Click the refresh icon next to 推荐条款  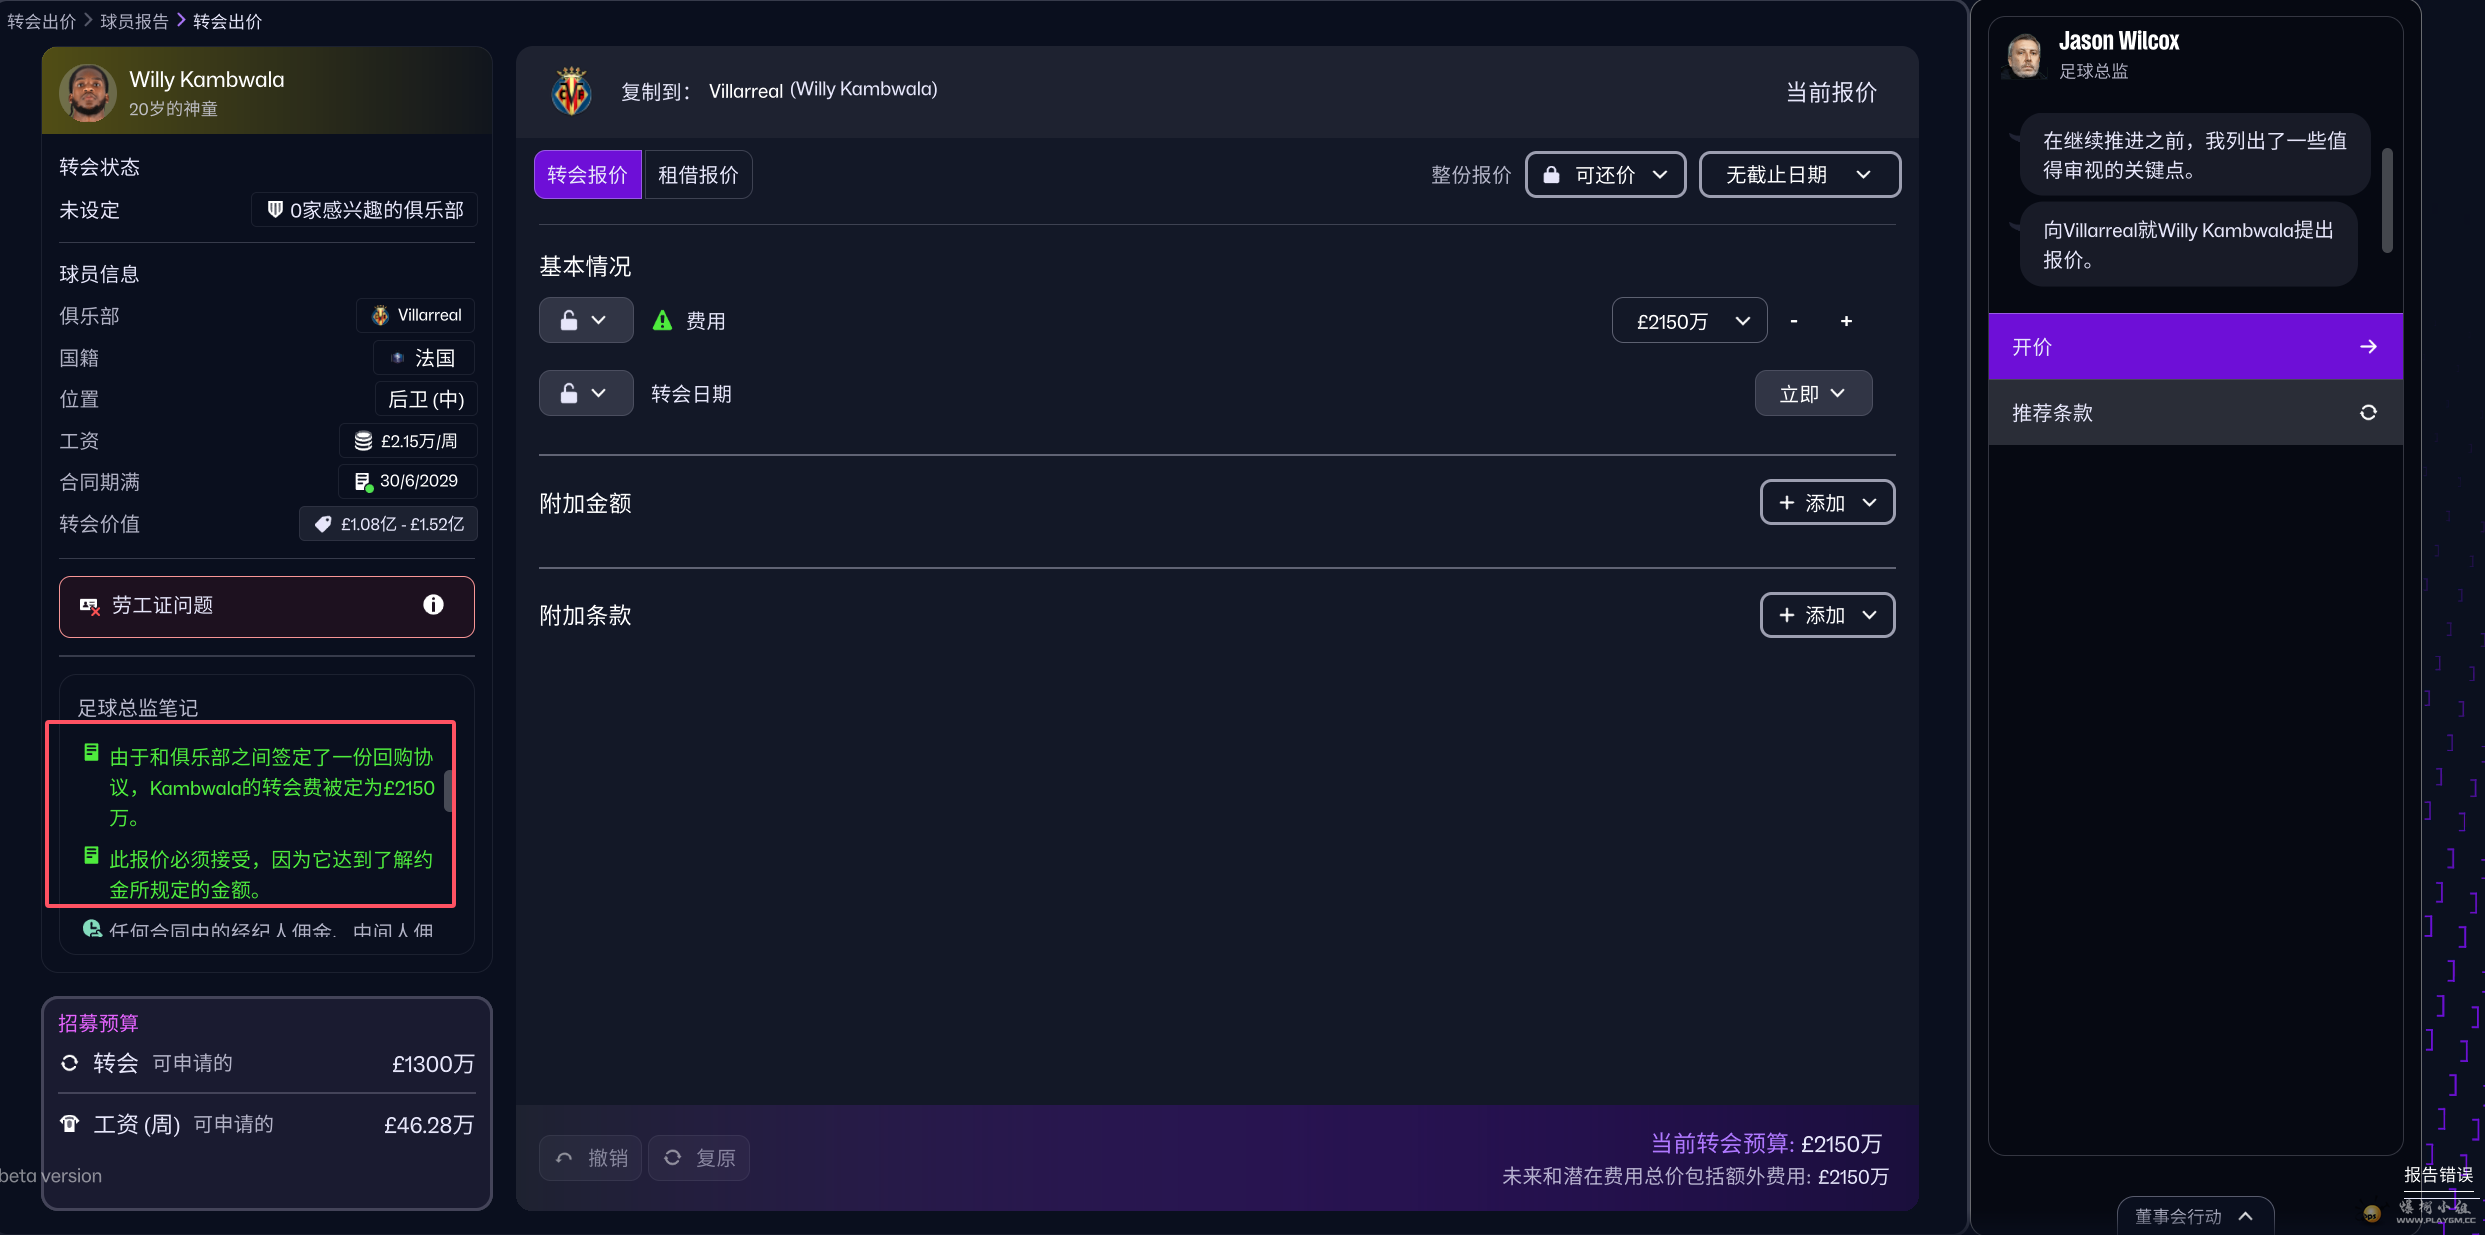(2368, 413)
